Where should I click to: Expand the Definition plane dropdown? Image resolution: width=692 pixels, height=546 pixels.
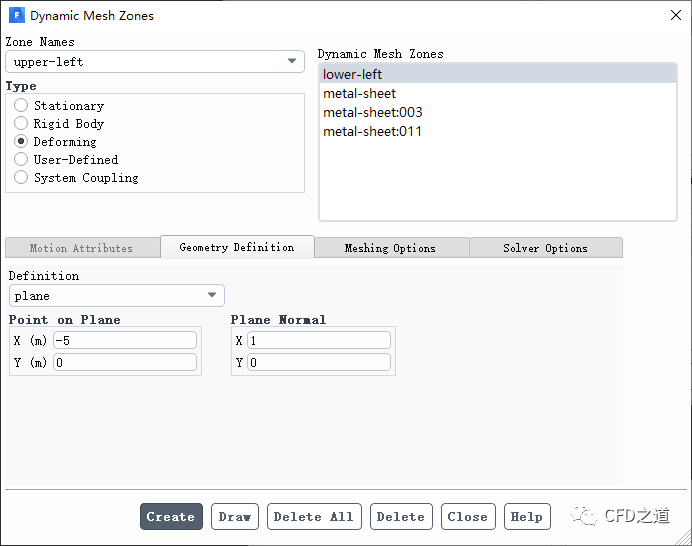coord(116,296)
